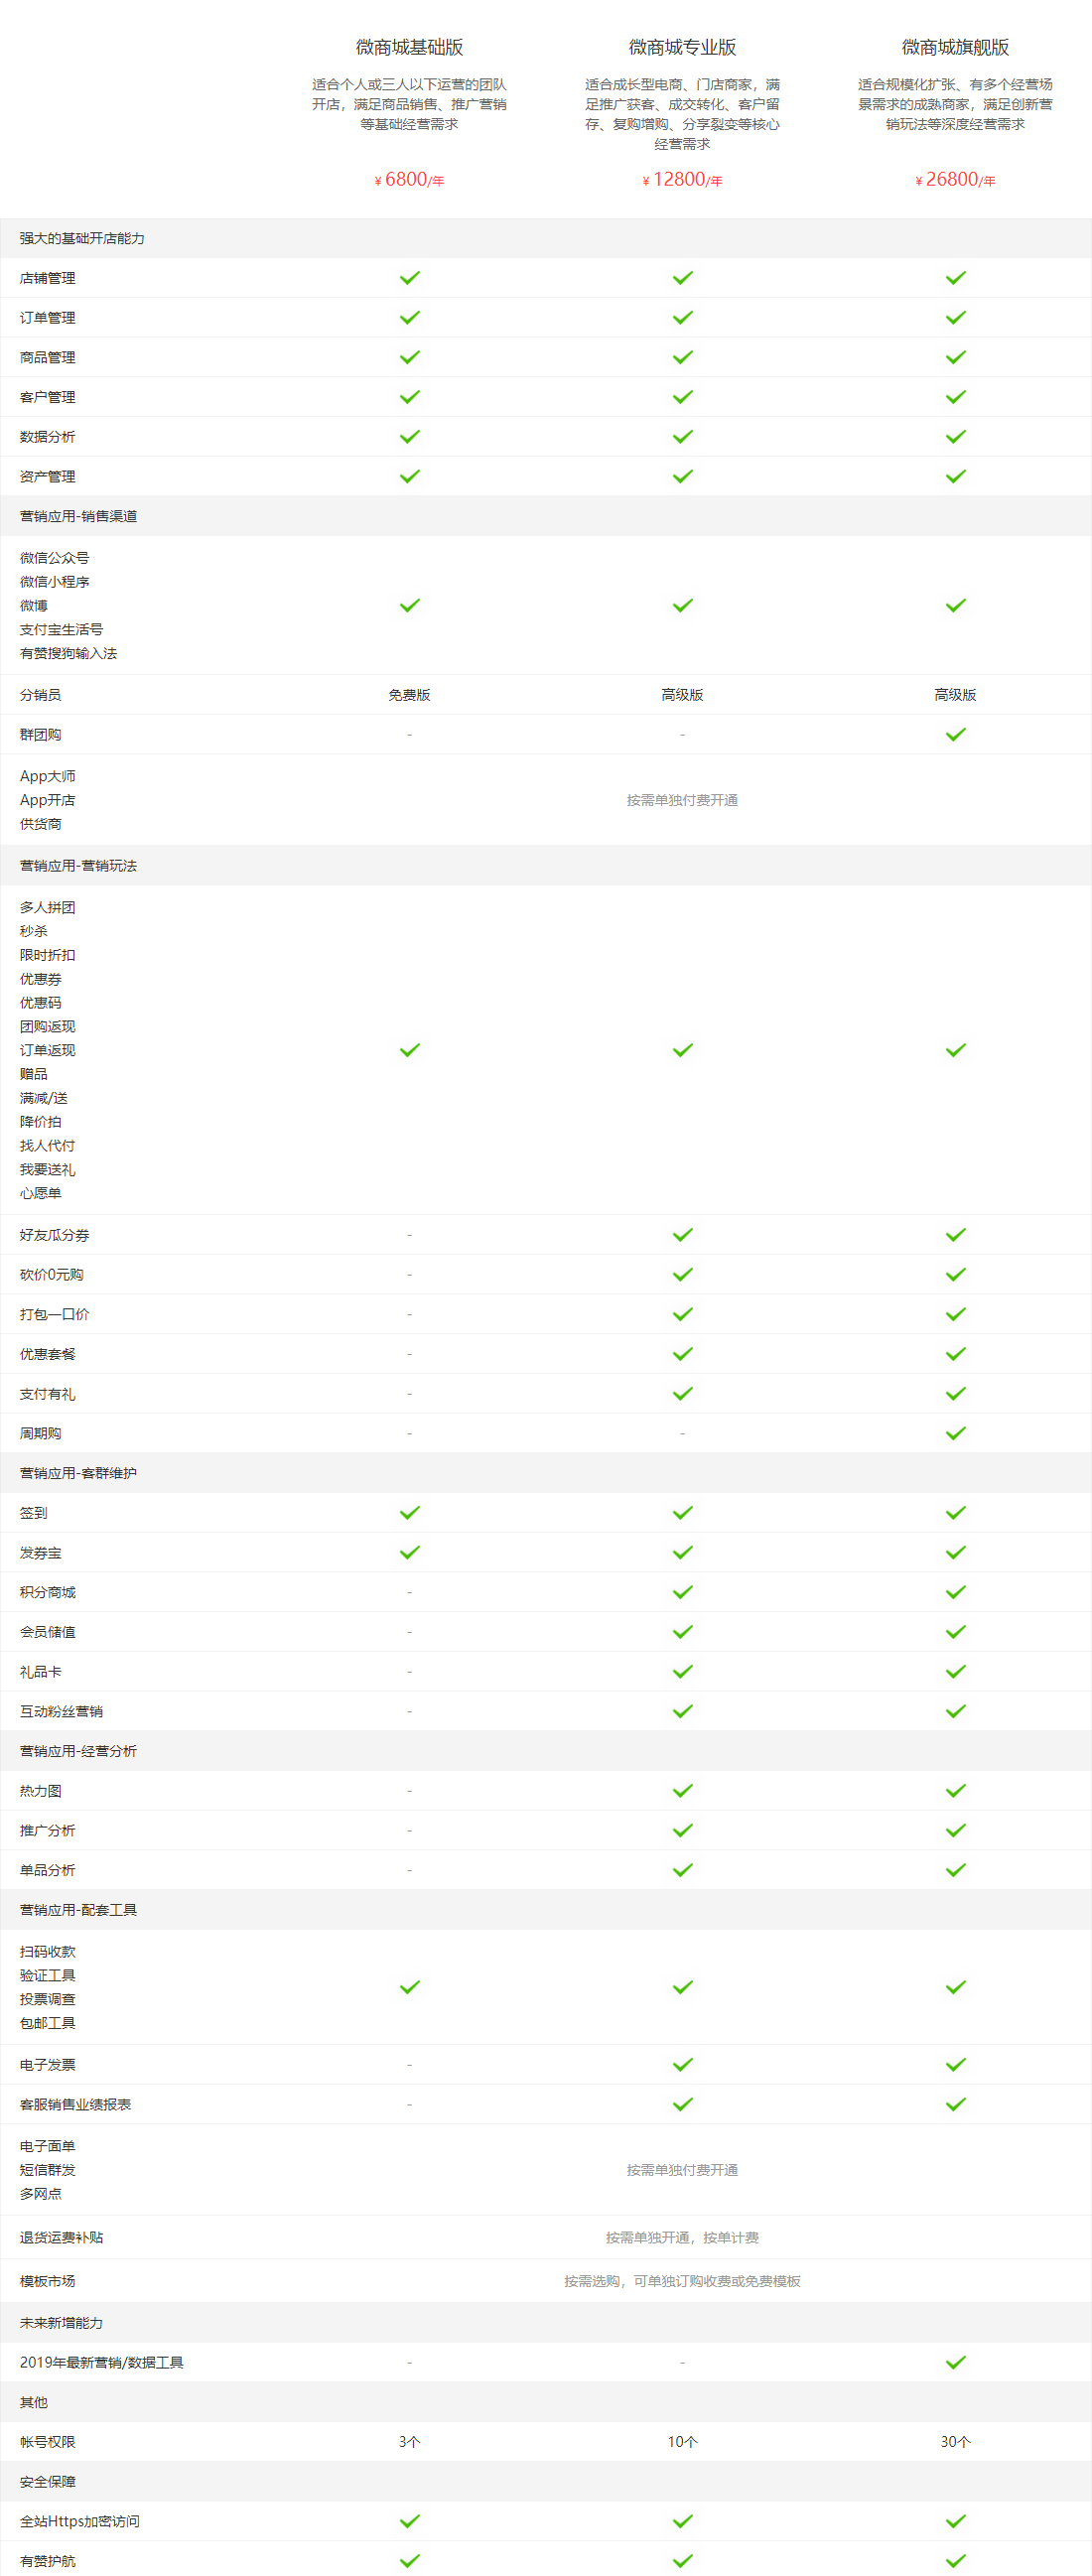The width and height of the screenshot is (1092, 2576).
Task: Click 分销员 高级版 value in 旗舰版 column
Action: (955, 695)
